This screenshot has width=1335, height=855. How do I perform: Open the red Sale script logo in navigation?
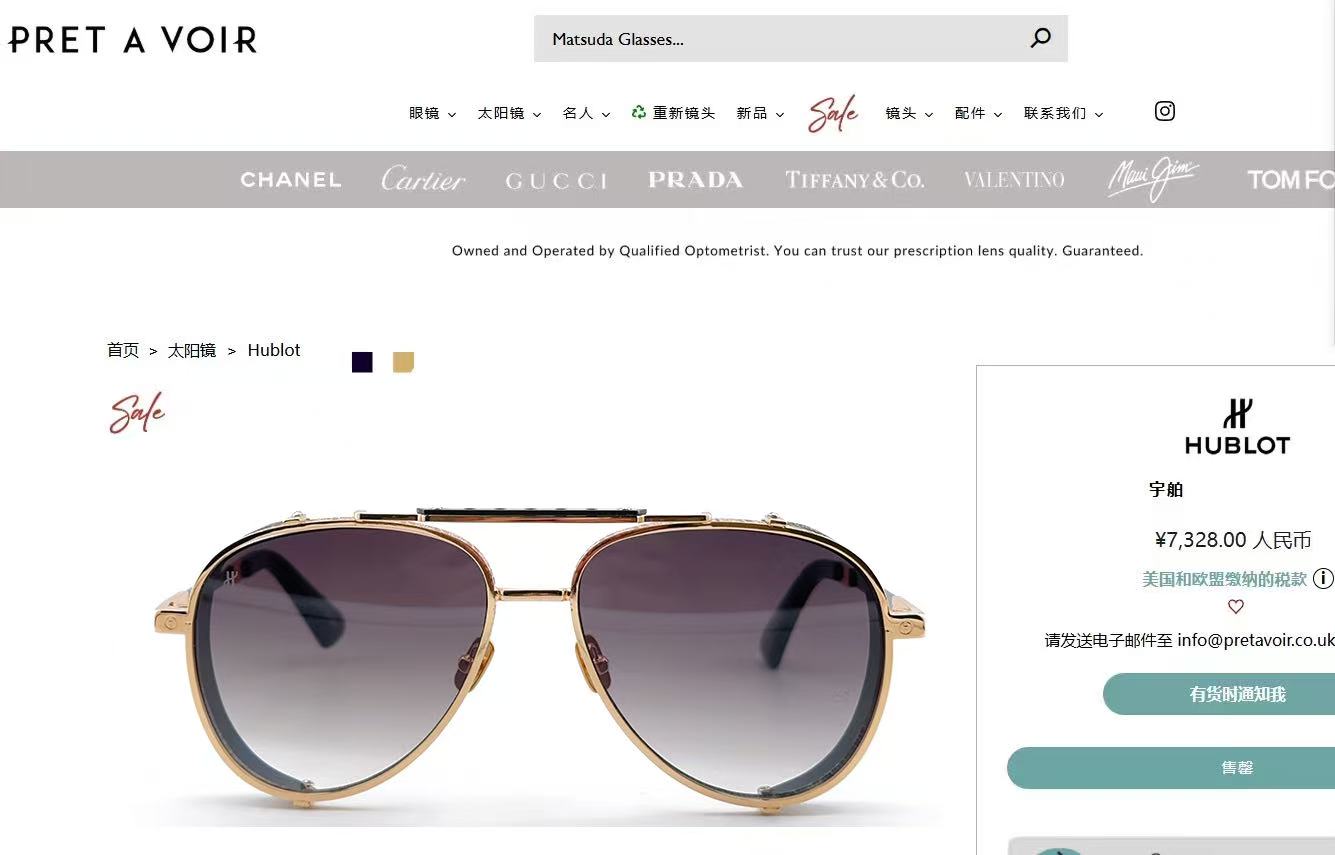pyautogui.click(x=833, y=114)
